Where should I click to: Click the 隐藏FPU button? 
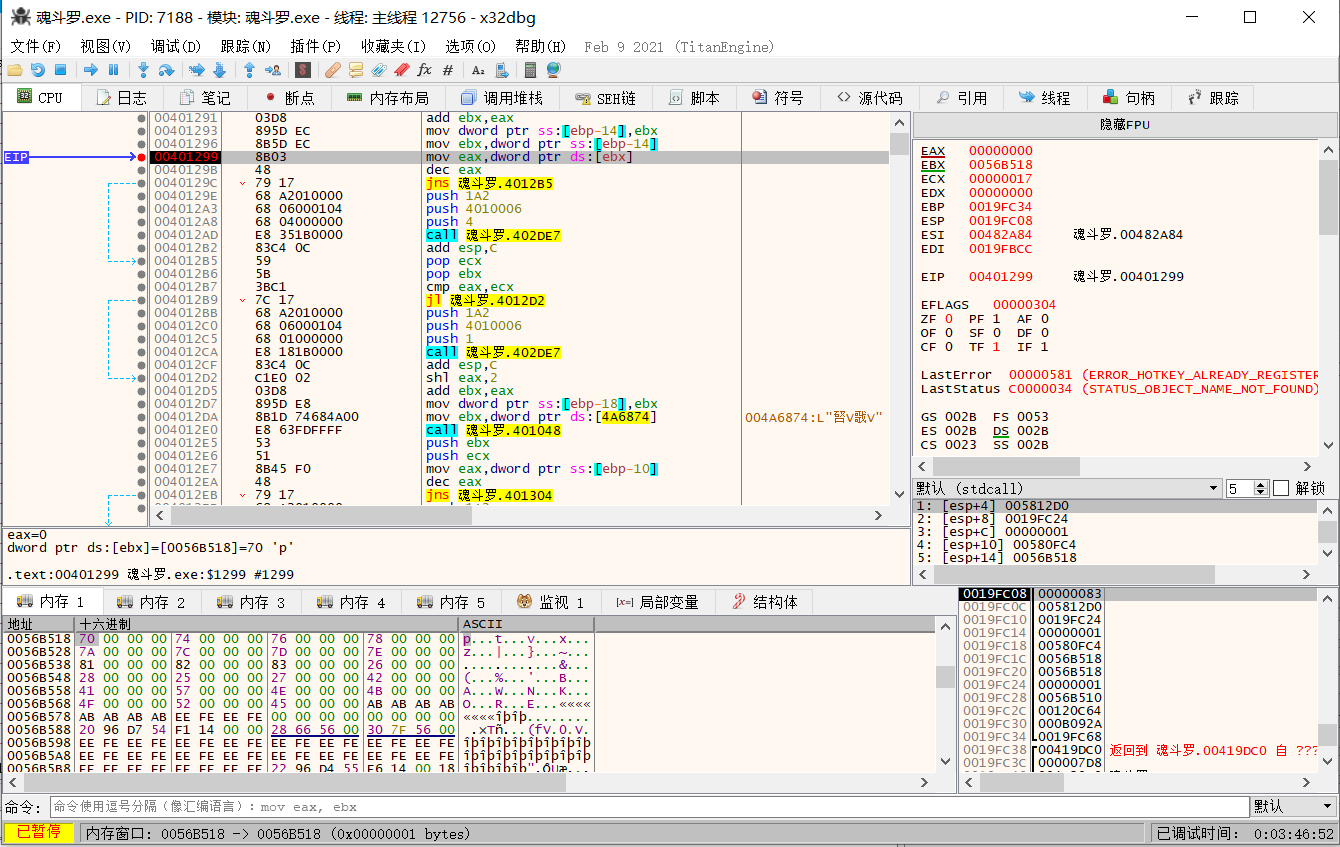coord(1125,125)
